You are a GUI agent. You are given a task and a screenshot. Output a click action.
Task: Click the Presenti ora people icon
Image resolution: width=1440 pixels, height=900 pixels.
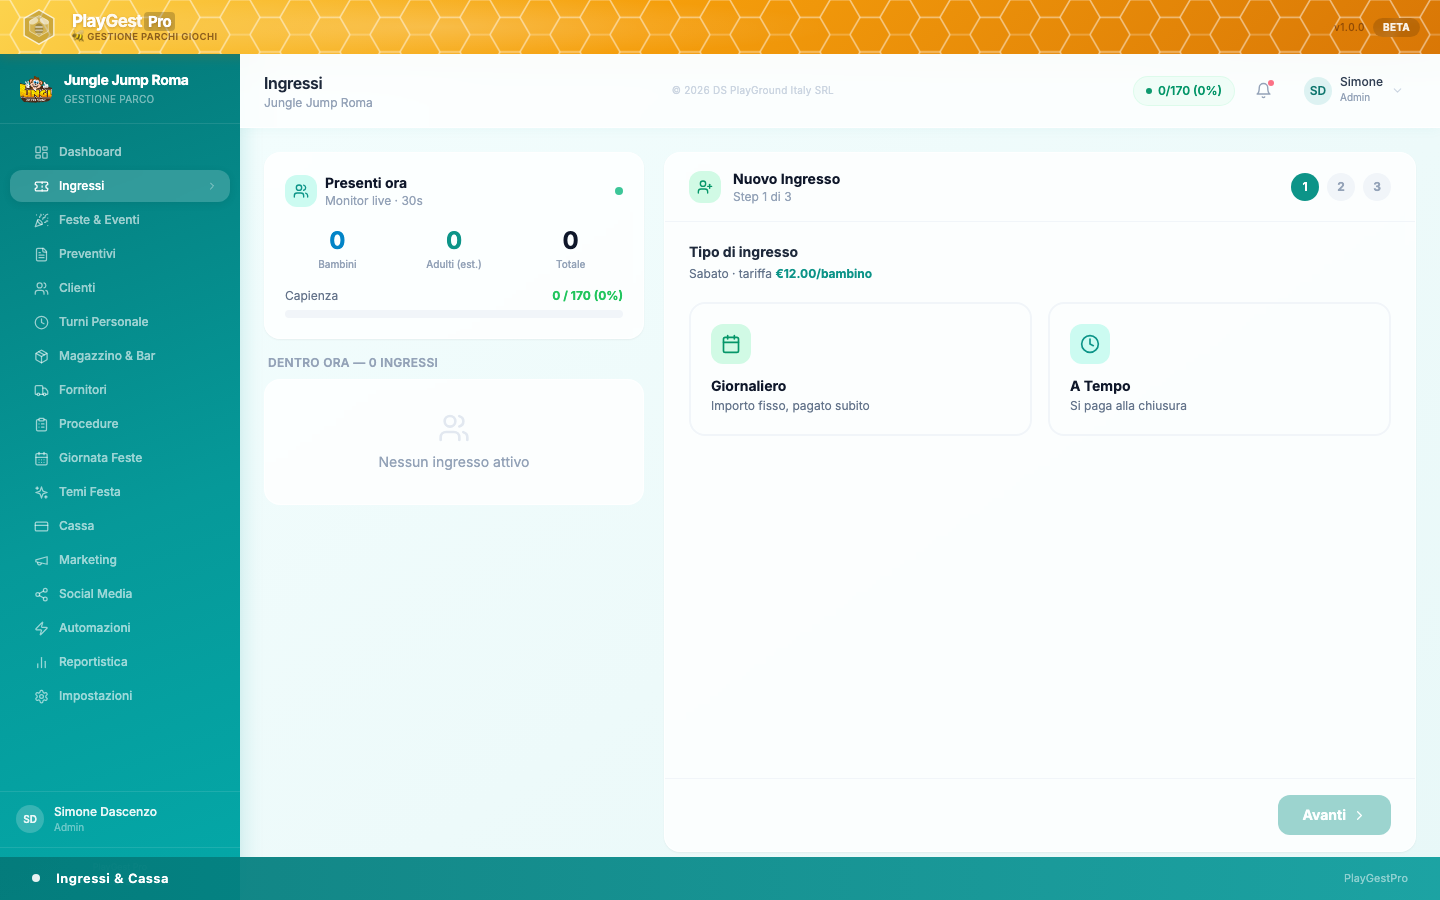(301, 191)
